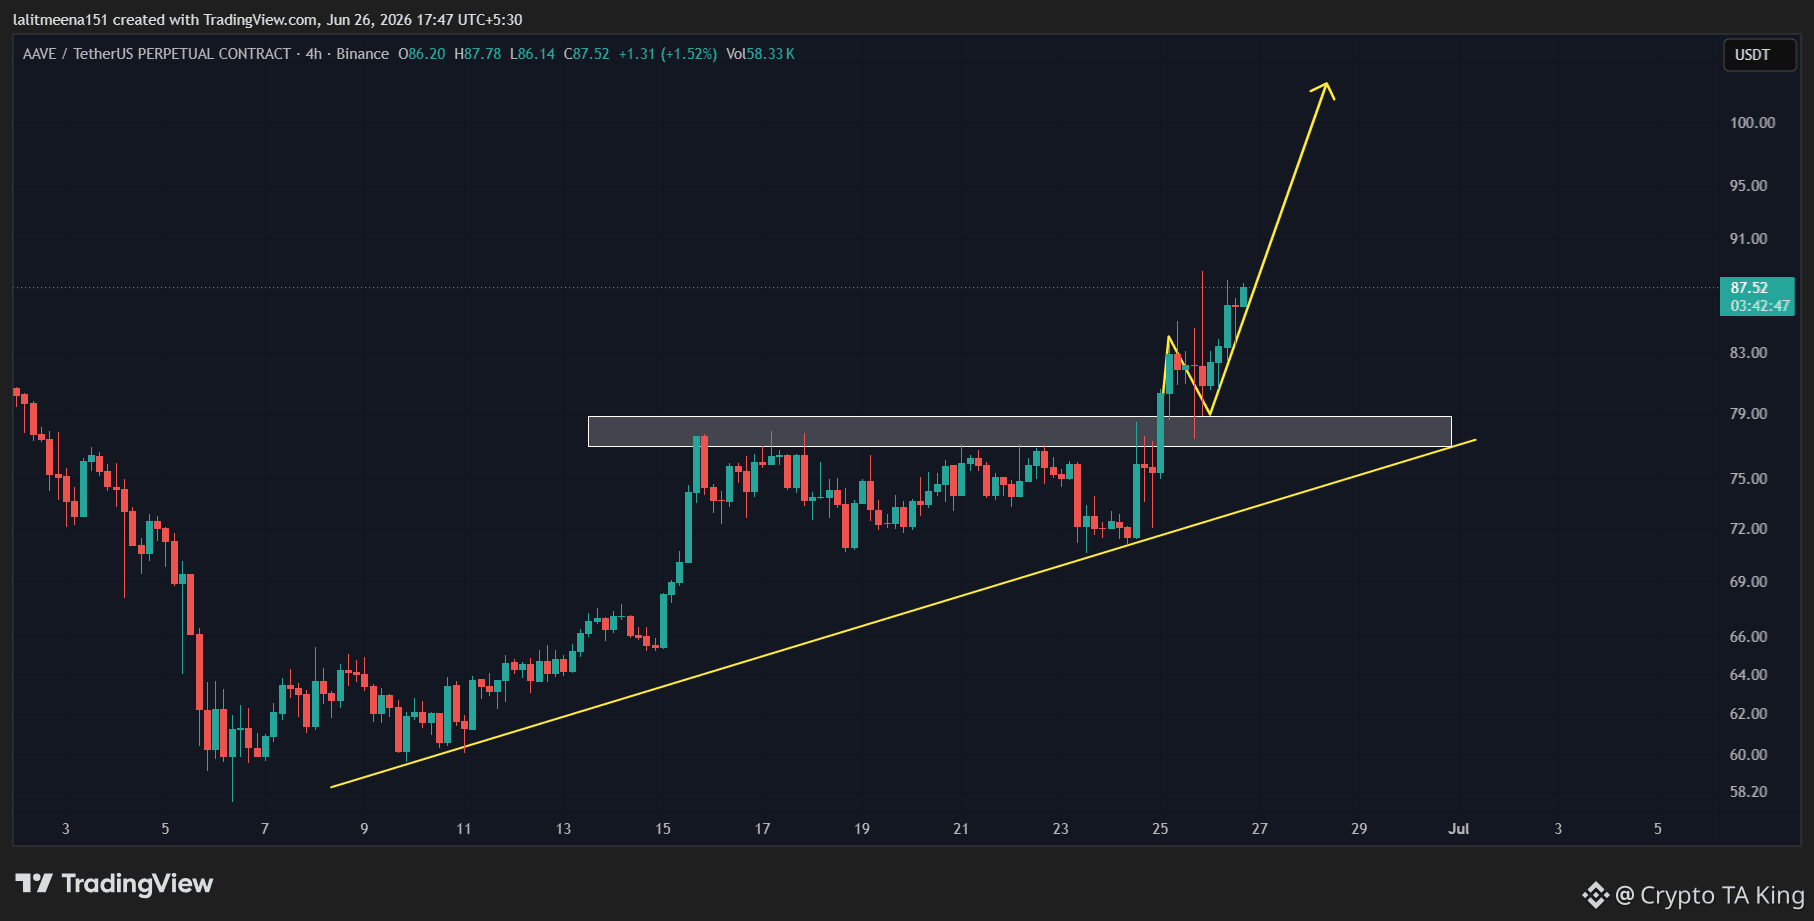Click the 64.00 price axis label

[x=1749, y=675]
